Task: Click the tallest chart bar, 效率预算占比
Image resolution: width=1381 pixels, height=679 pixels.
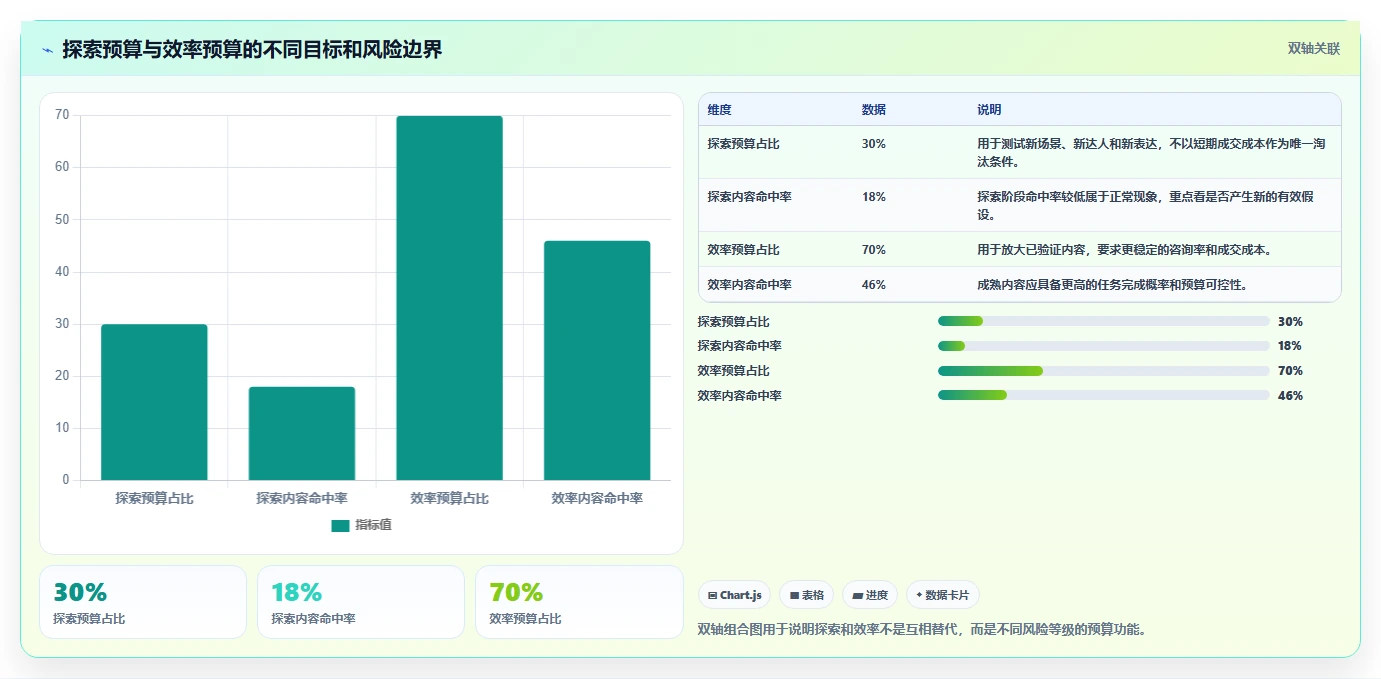Action: (449, 298)
